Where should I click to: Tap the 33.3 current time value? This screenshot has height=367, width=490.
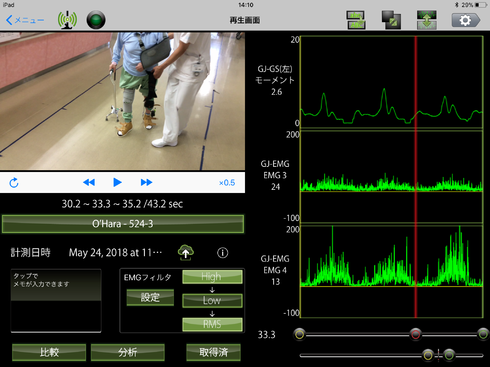point(266,334)
